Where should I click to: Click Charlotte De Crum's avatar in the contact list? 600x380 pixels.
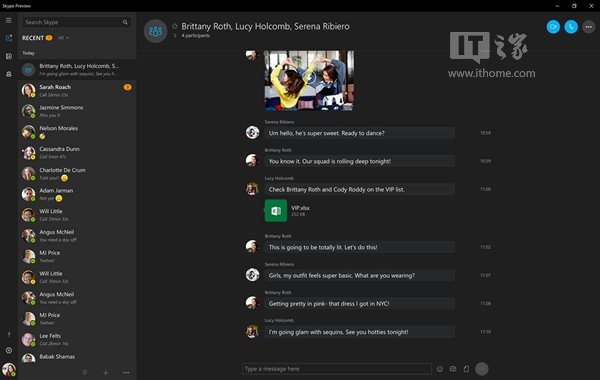click(28, 173)
